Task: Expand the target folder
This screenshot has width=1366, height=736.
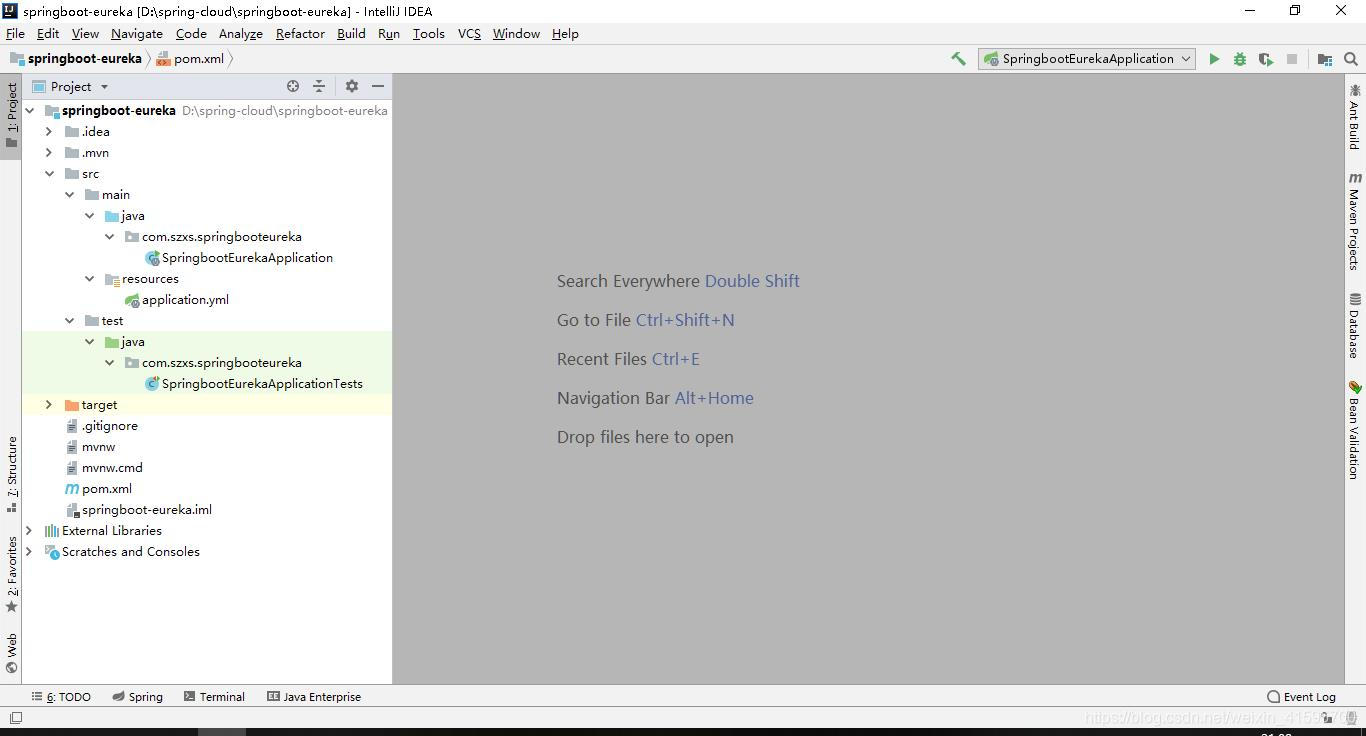Action: tap(49, 405)
